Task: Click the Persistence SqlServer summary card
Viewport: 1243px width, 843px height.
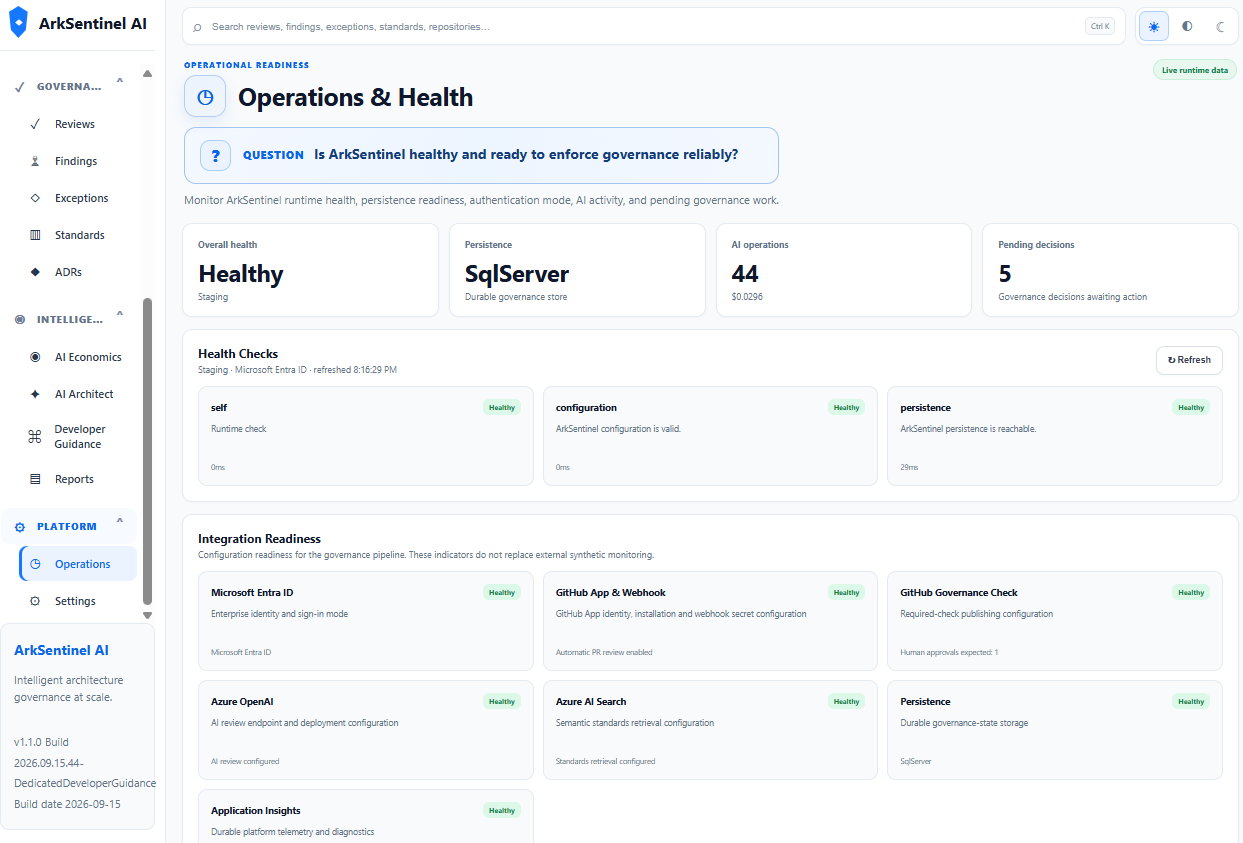Action: point(577,270)
